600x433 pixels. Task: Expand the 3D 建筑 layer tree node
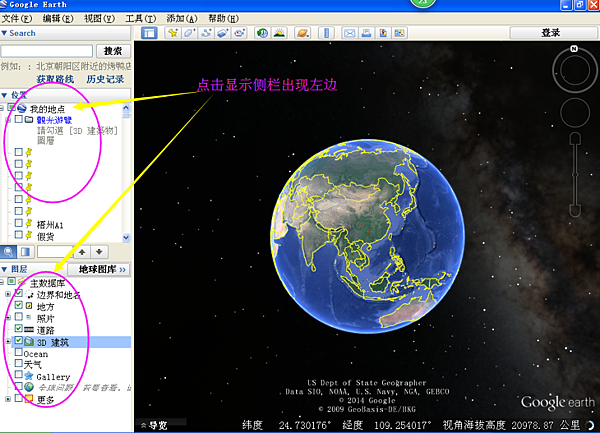point(8,341)
